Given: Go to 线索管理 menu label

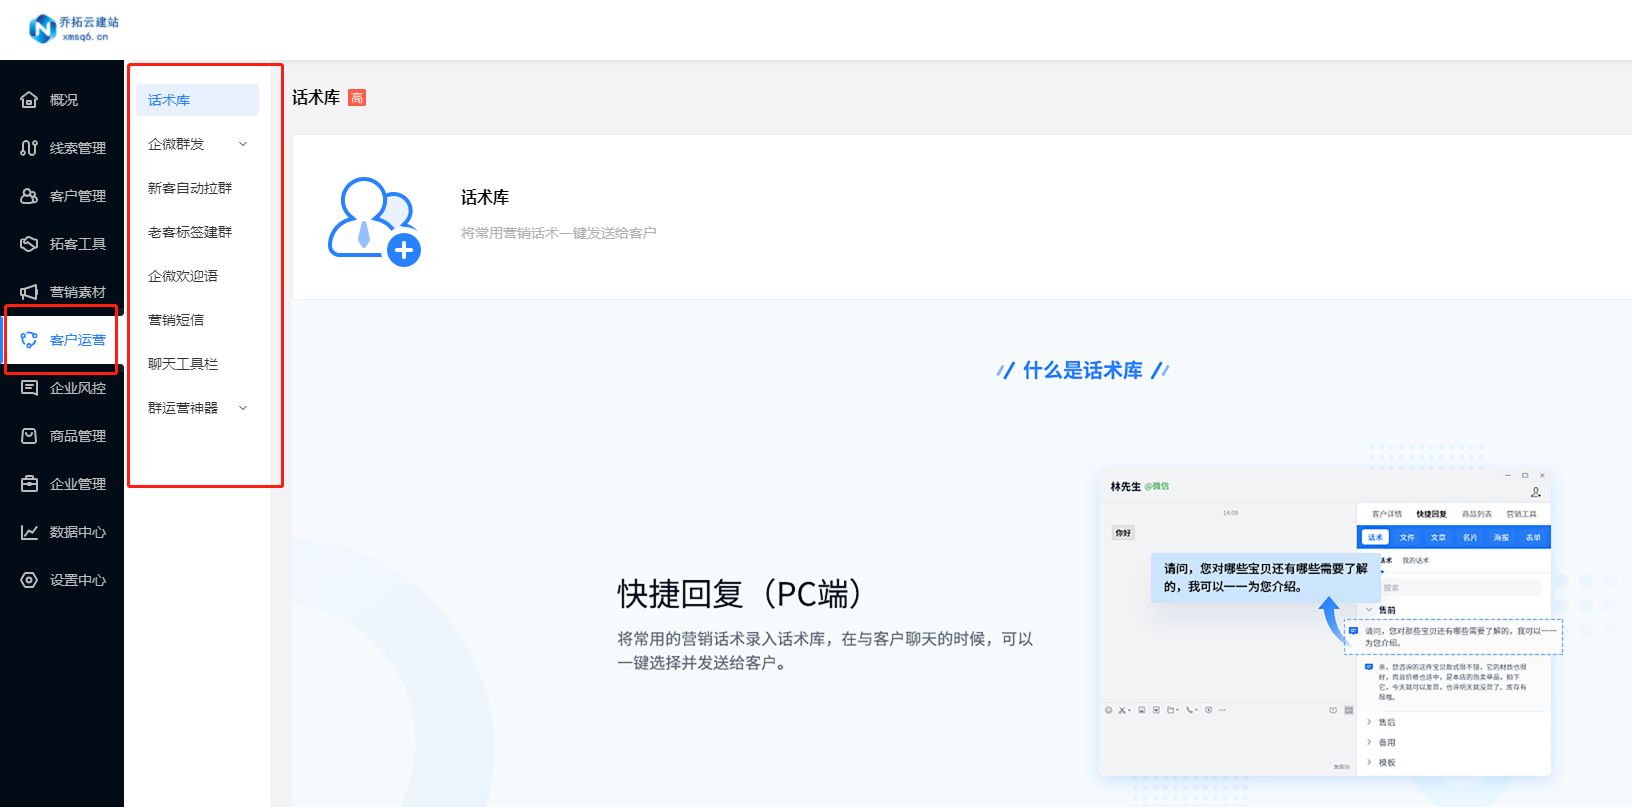Looking at the screenshot, I should click(x=78, y=148).
